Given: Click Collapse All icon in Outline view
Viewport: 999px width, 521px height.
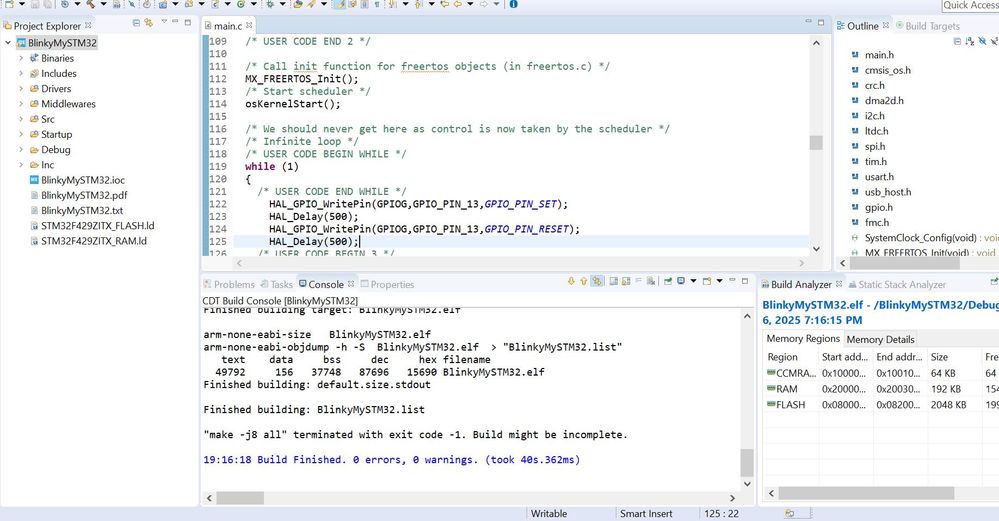Looking at the screenshot, I should click(x=957, y=41).
